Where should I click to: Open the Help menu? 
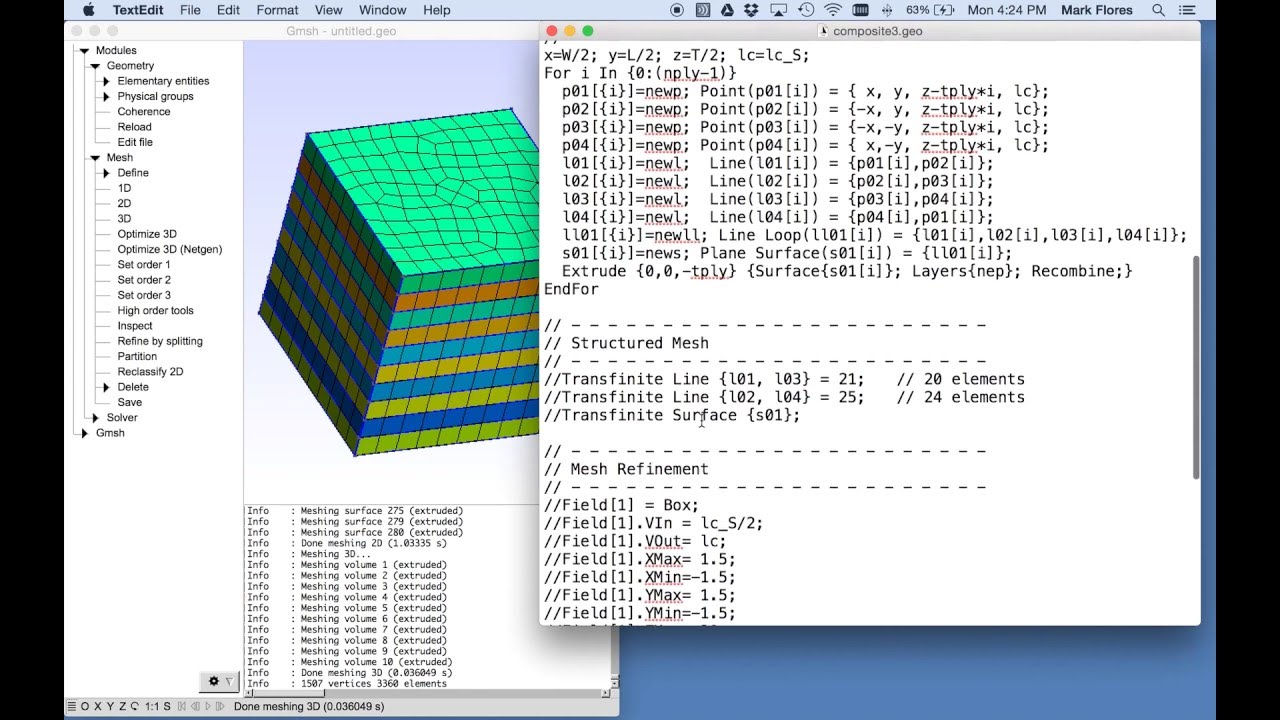tap(436, 10)
